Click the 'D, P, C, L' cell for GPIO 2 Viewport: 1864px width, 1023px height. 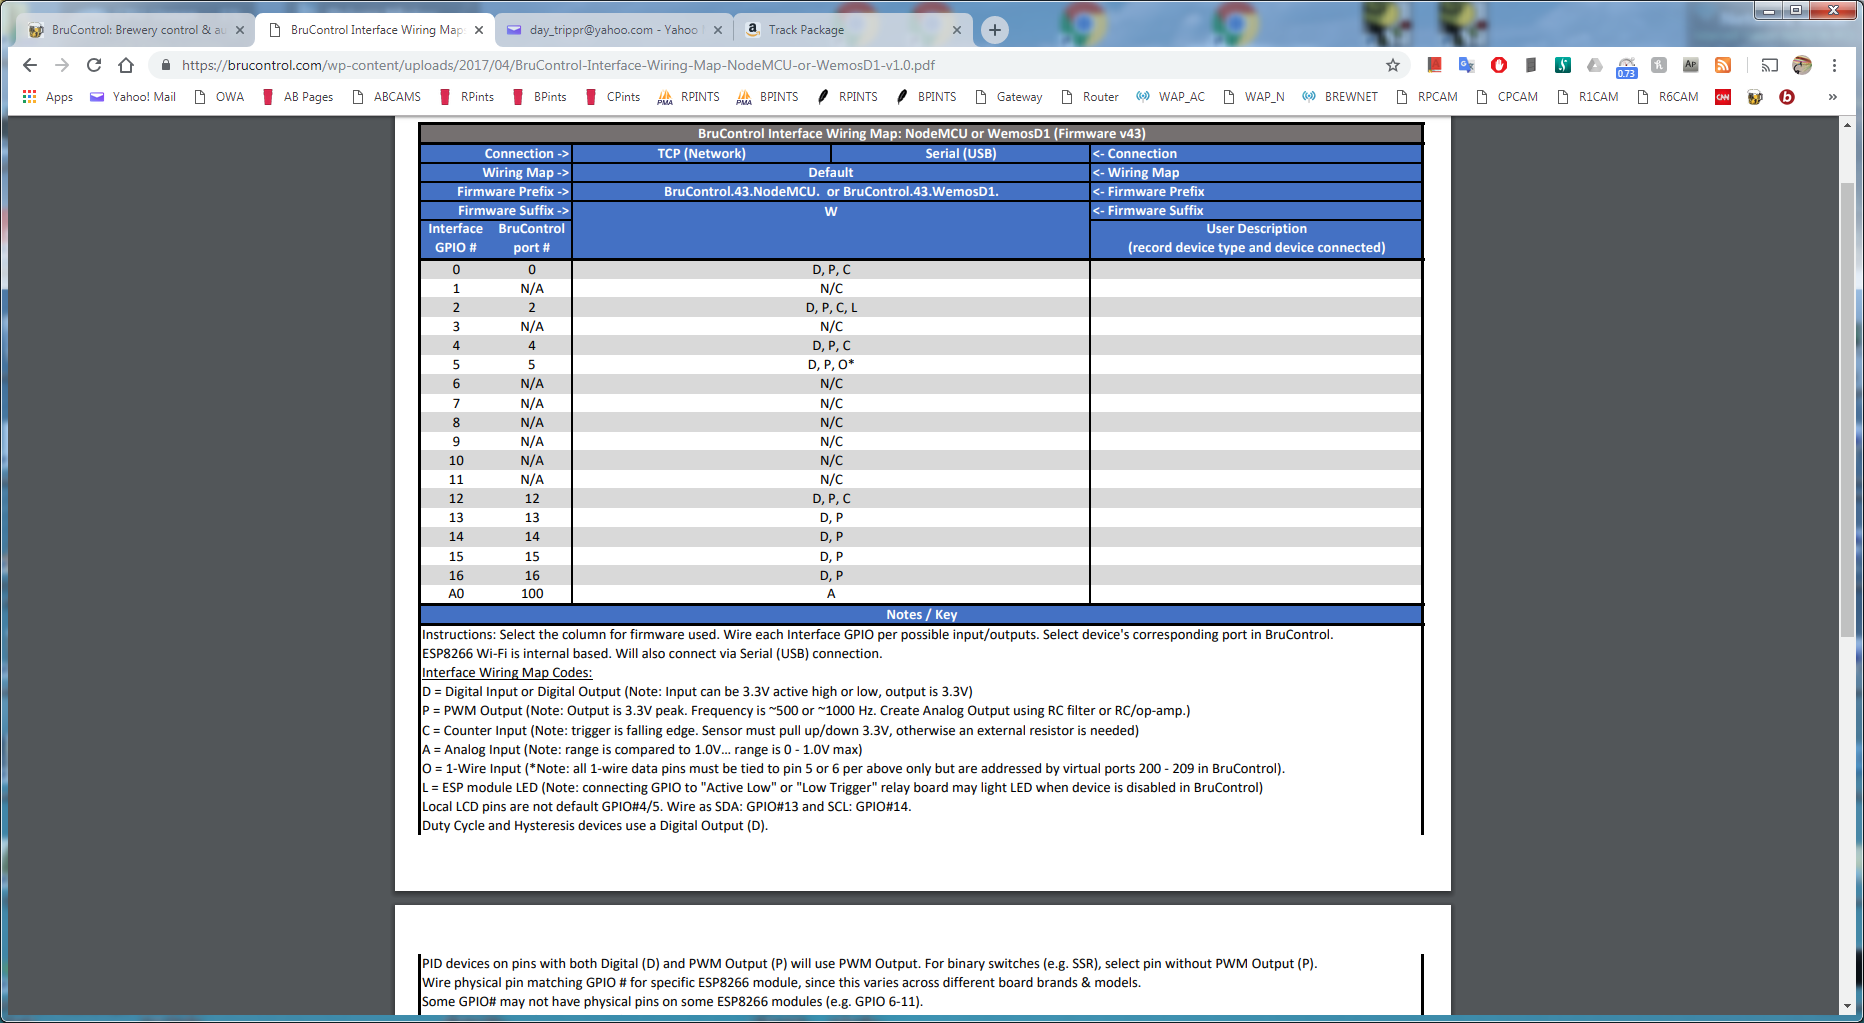pyautogui.click(x=831, y=307)
